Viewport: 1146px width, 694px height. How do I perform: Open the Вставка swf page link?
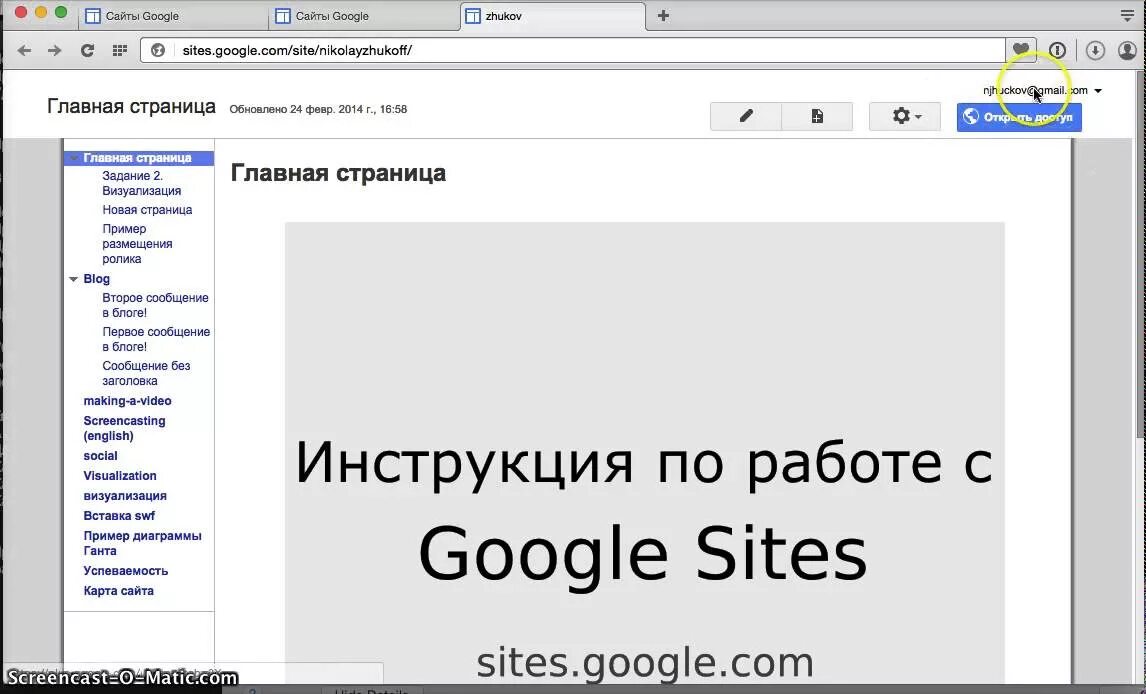(x=119, y=516)
